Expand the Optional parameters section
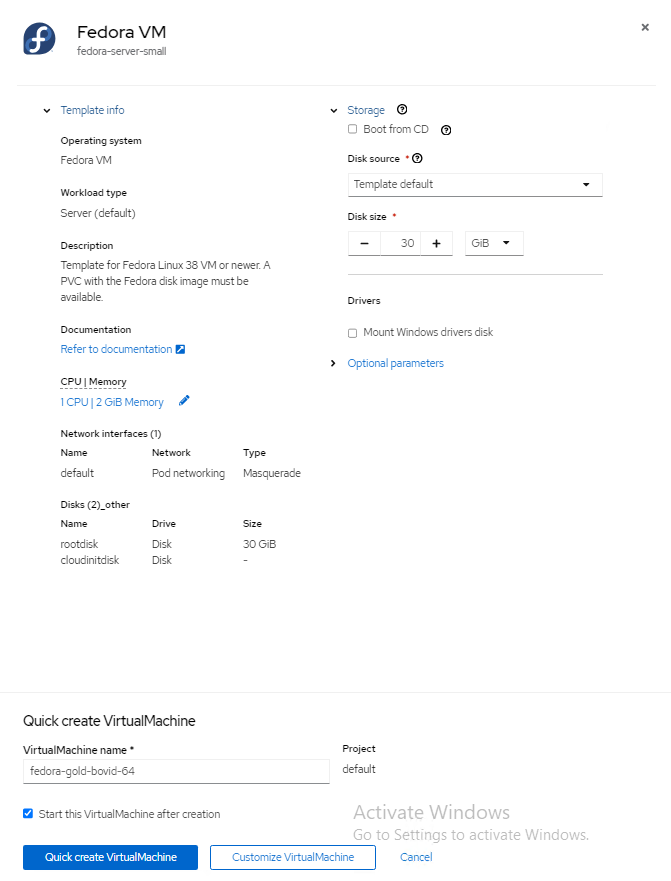This screenshot has width=671, height=881. pos(395,363)
